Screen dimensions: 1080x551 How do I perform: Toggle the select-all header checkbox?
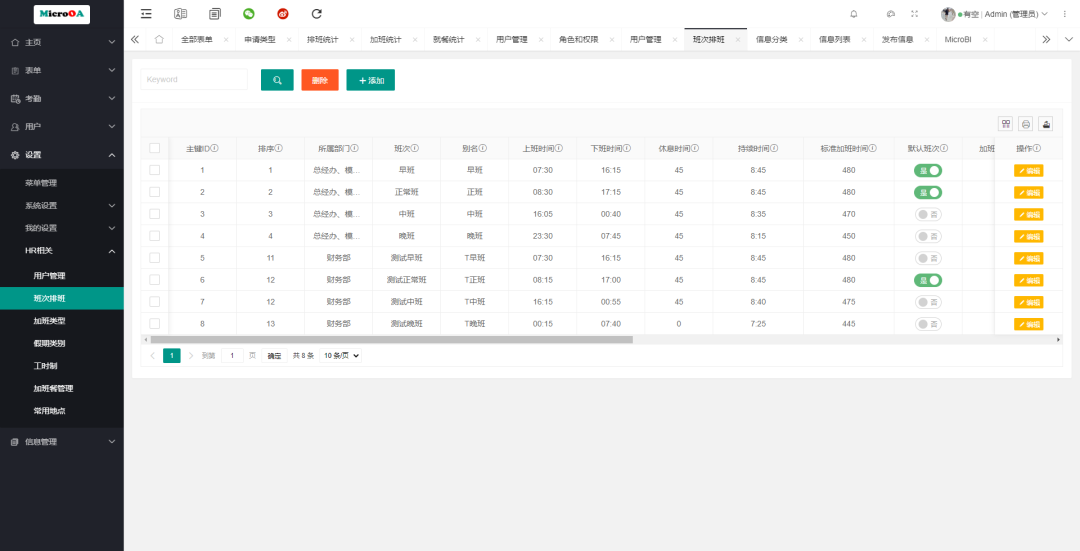click(x=154, y=148)
